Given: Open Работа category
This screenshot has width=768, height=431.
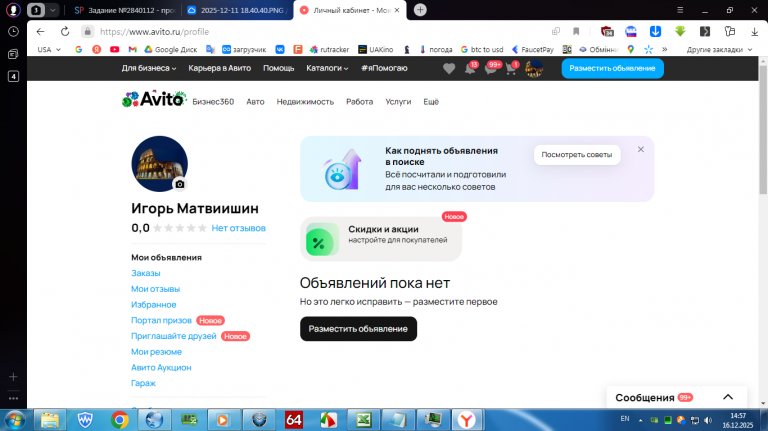Looking at the screenshot, I should [360, 102].
